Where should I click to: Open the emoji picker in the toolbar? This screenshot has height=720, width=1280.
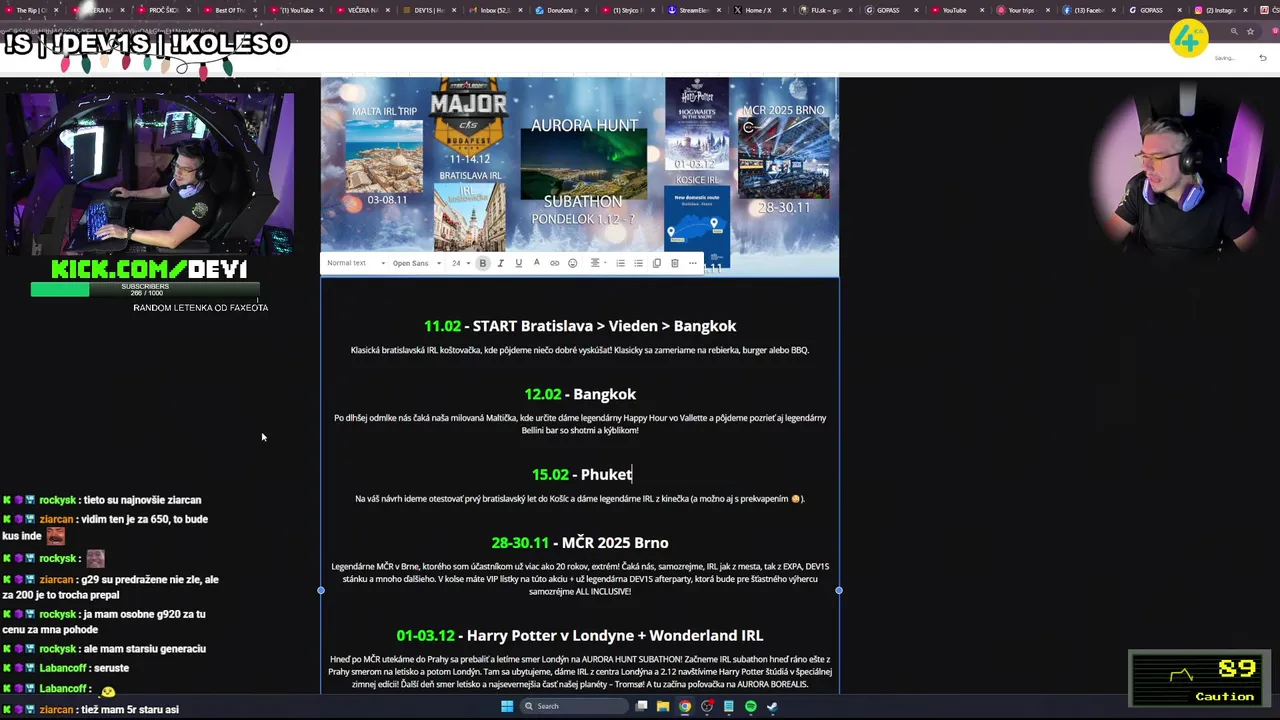572,263
